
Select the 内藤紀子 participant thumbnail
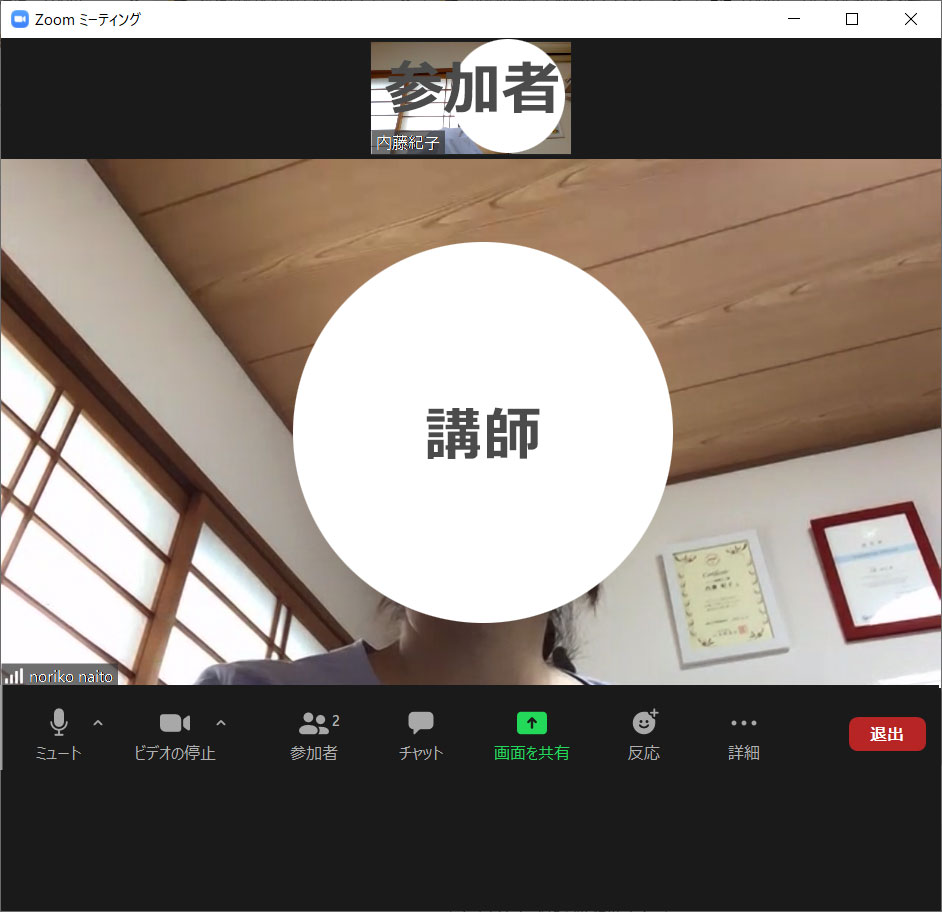pos(470,97)
